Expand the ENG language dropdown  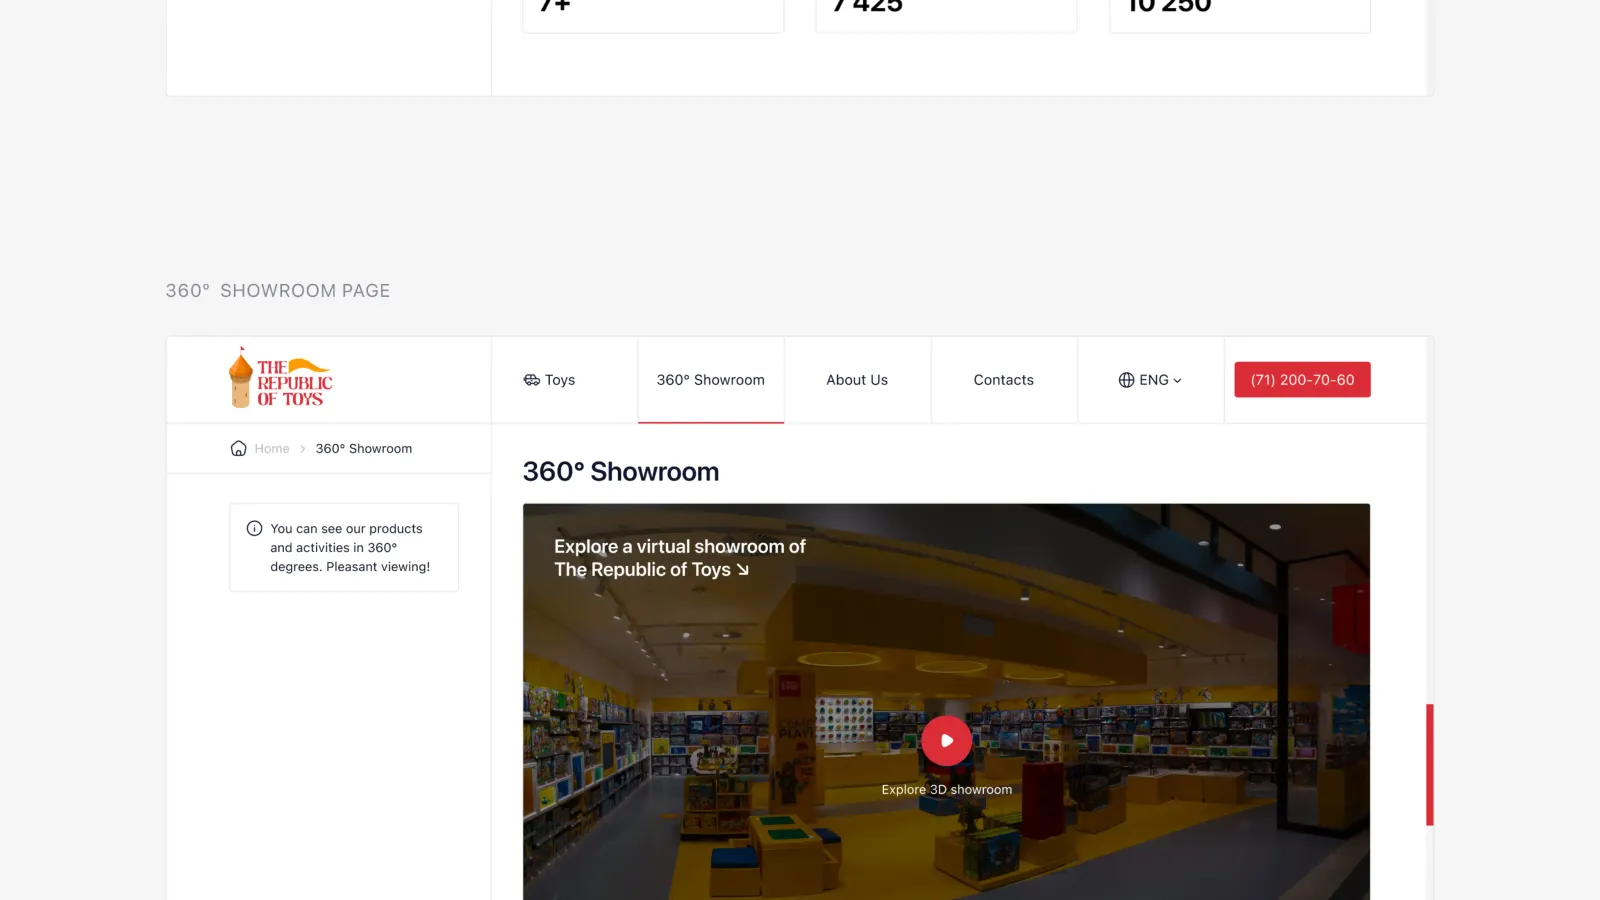[x=1151, y=380]
